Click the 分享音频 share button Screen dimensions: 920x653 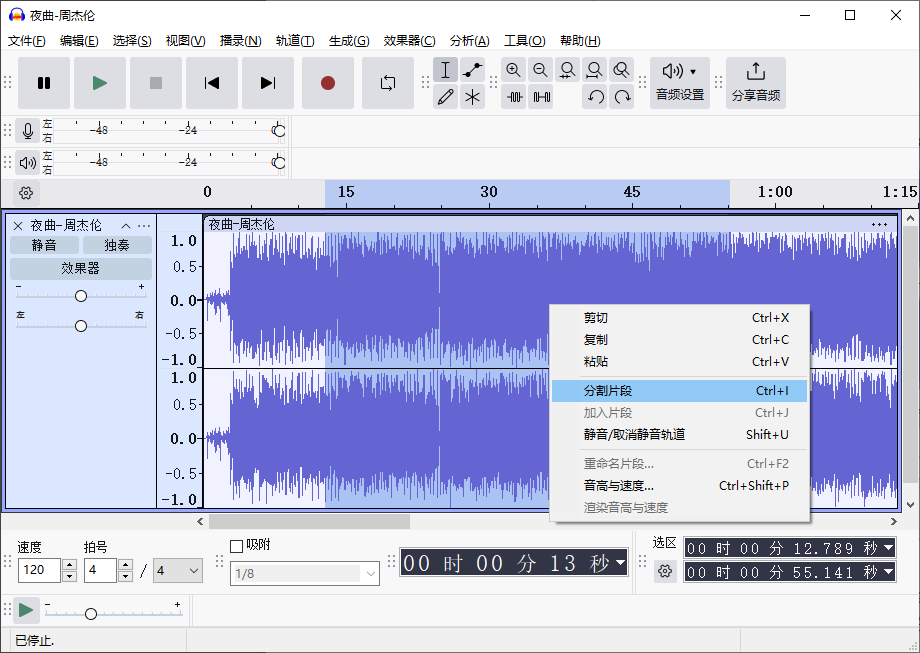(756, 82)
